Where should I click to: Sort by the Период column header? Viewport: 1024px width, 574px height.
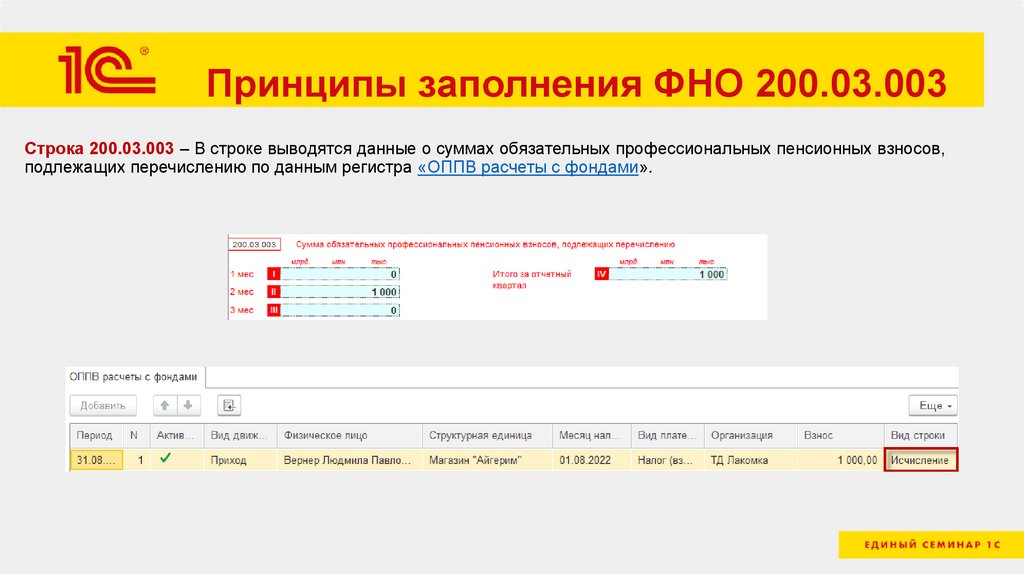95,435
